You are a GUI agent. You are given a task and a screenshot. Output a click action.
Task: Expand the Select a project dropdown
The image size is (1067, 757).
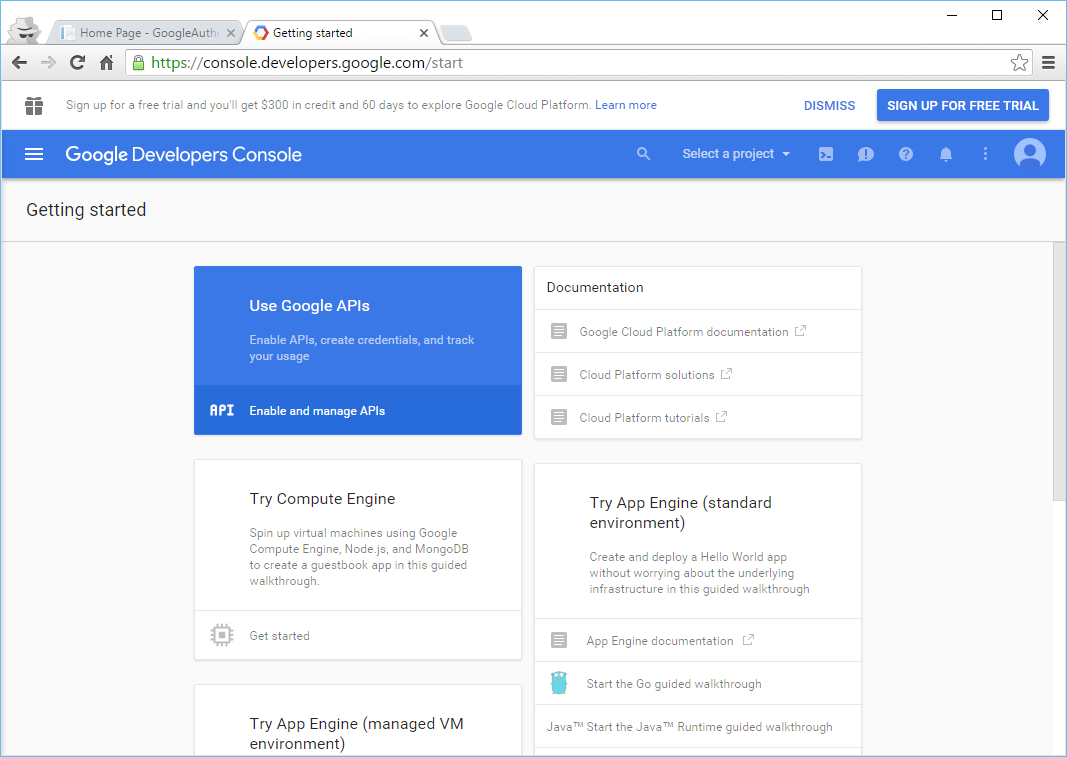[x=736, y=154]
